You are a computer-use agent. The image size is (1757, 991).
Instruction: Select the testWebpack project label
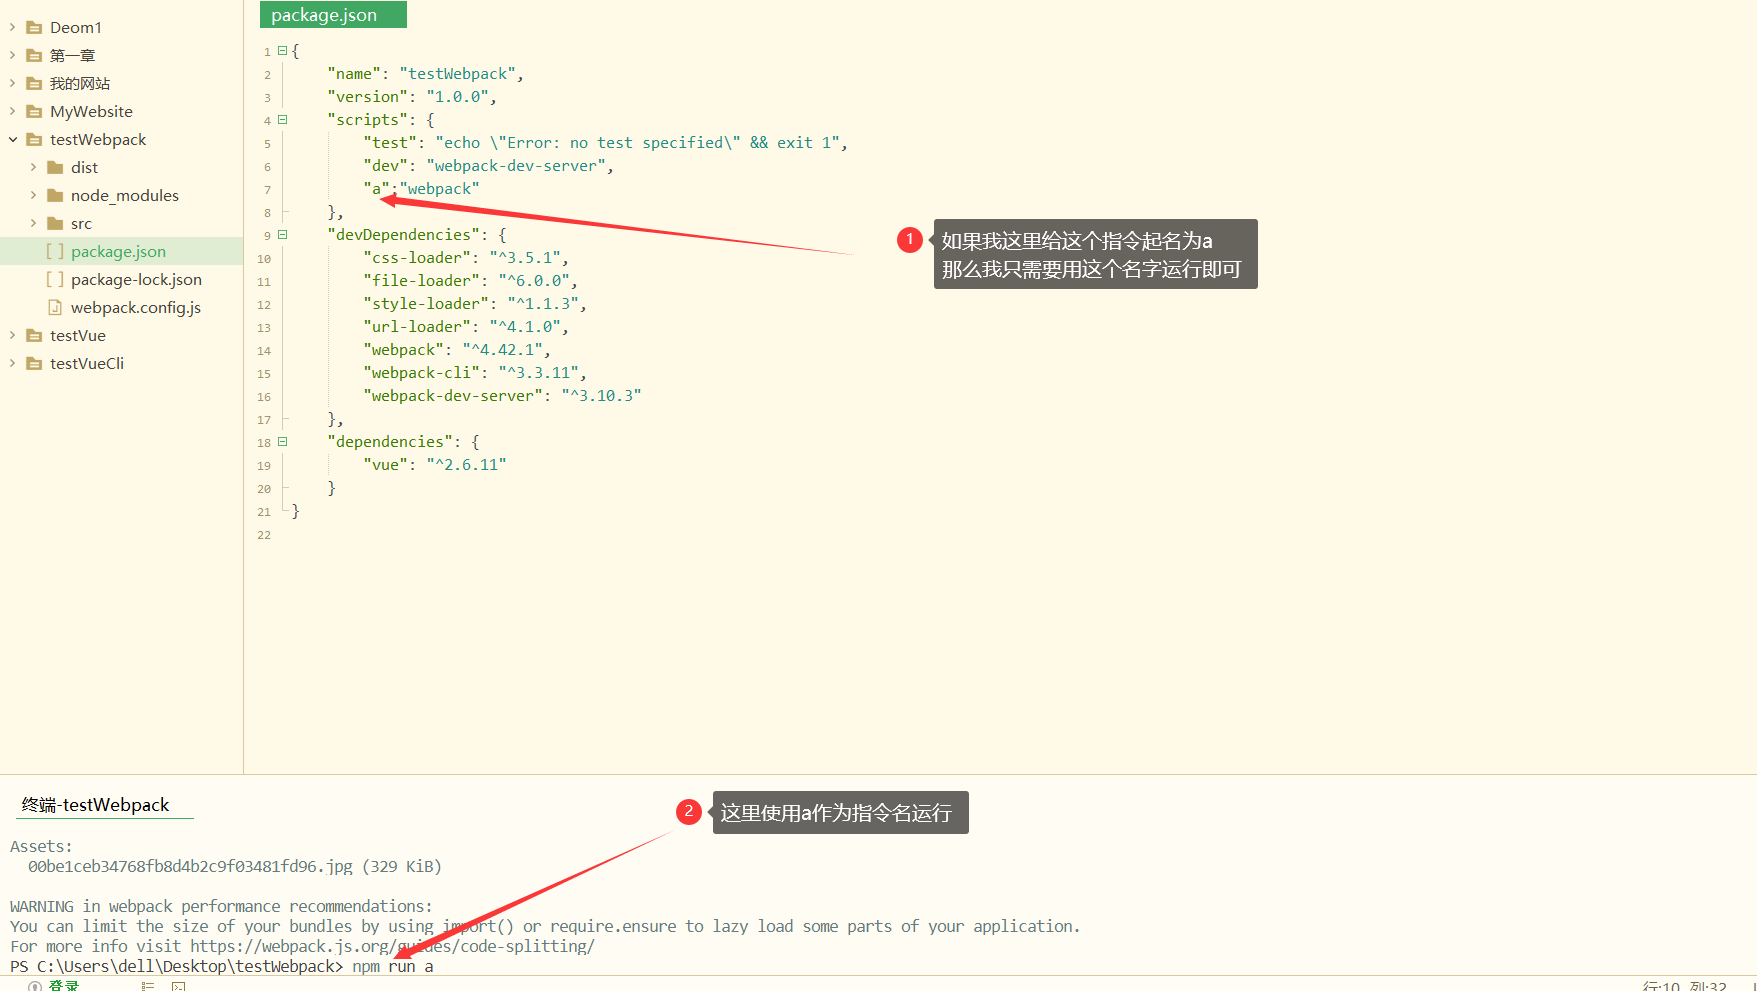(x=98, y=140)
